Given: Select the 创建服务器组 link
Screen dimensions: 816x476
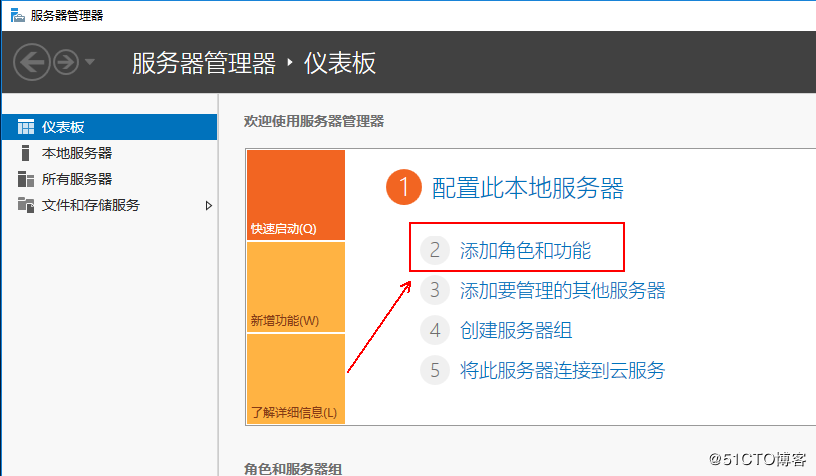Looking at the screenshot, I should [516, 330].
